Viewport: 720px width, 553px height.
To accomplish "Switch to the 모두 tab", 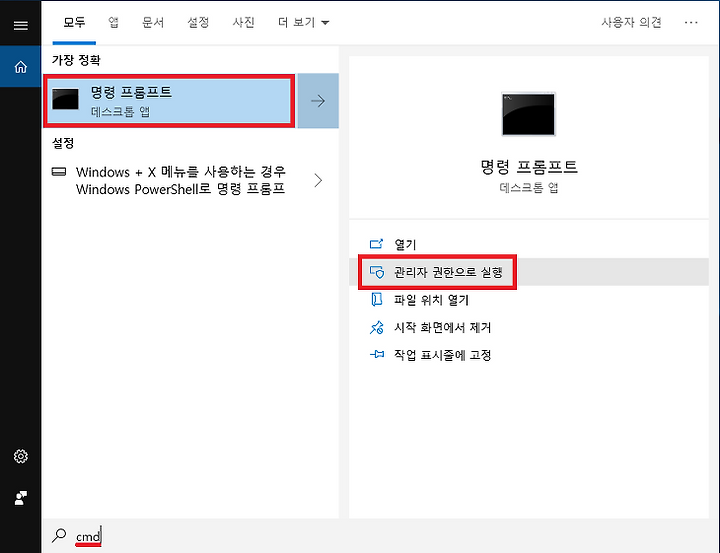I will click(x=74, y=22).
